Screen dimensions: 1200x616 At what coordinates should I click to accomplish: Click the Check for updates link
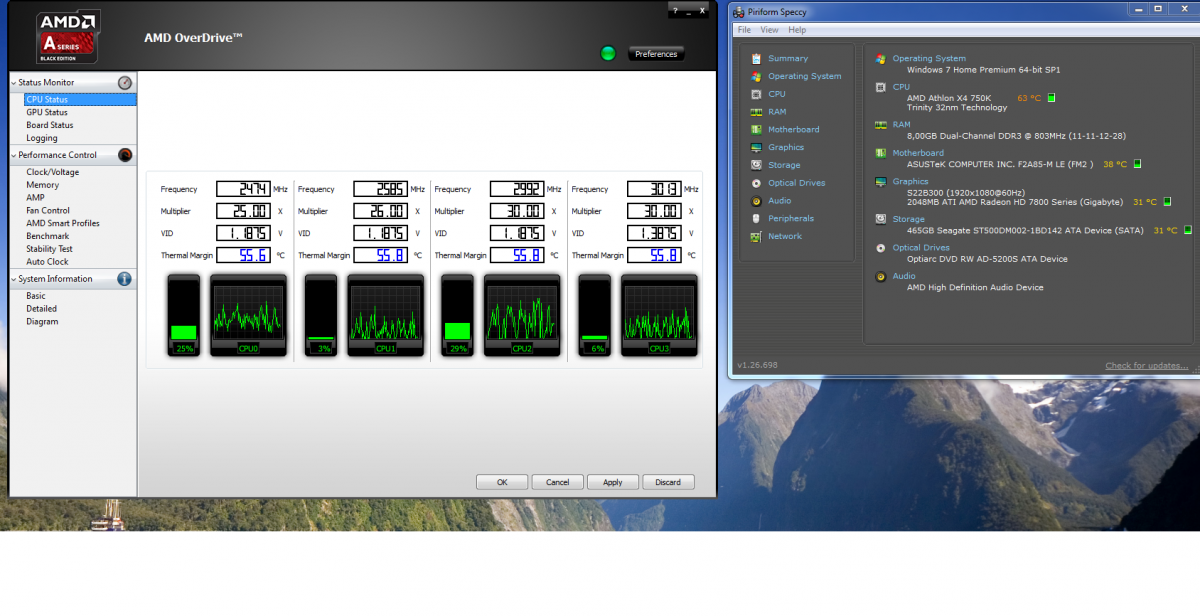pos(1147,366)
